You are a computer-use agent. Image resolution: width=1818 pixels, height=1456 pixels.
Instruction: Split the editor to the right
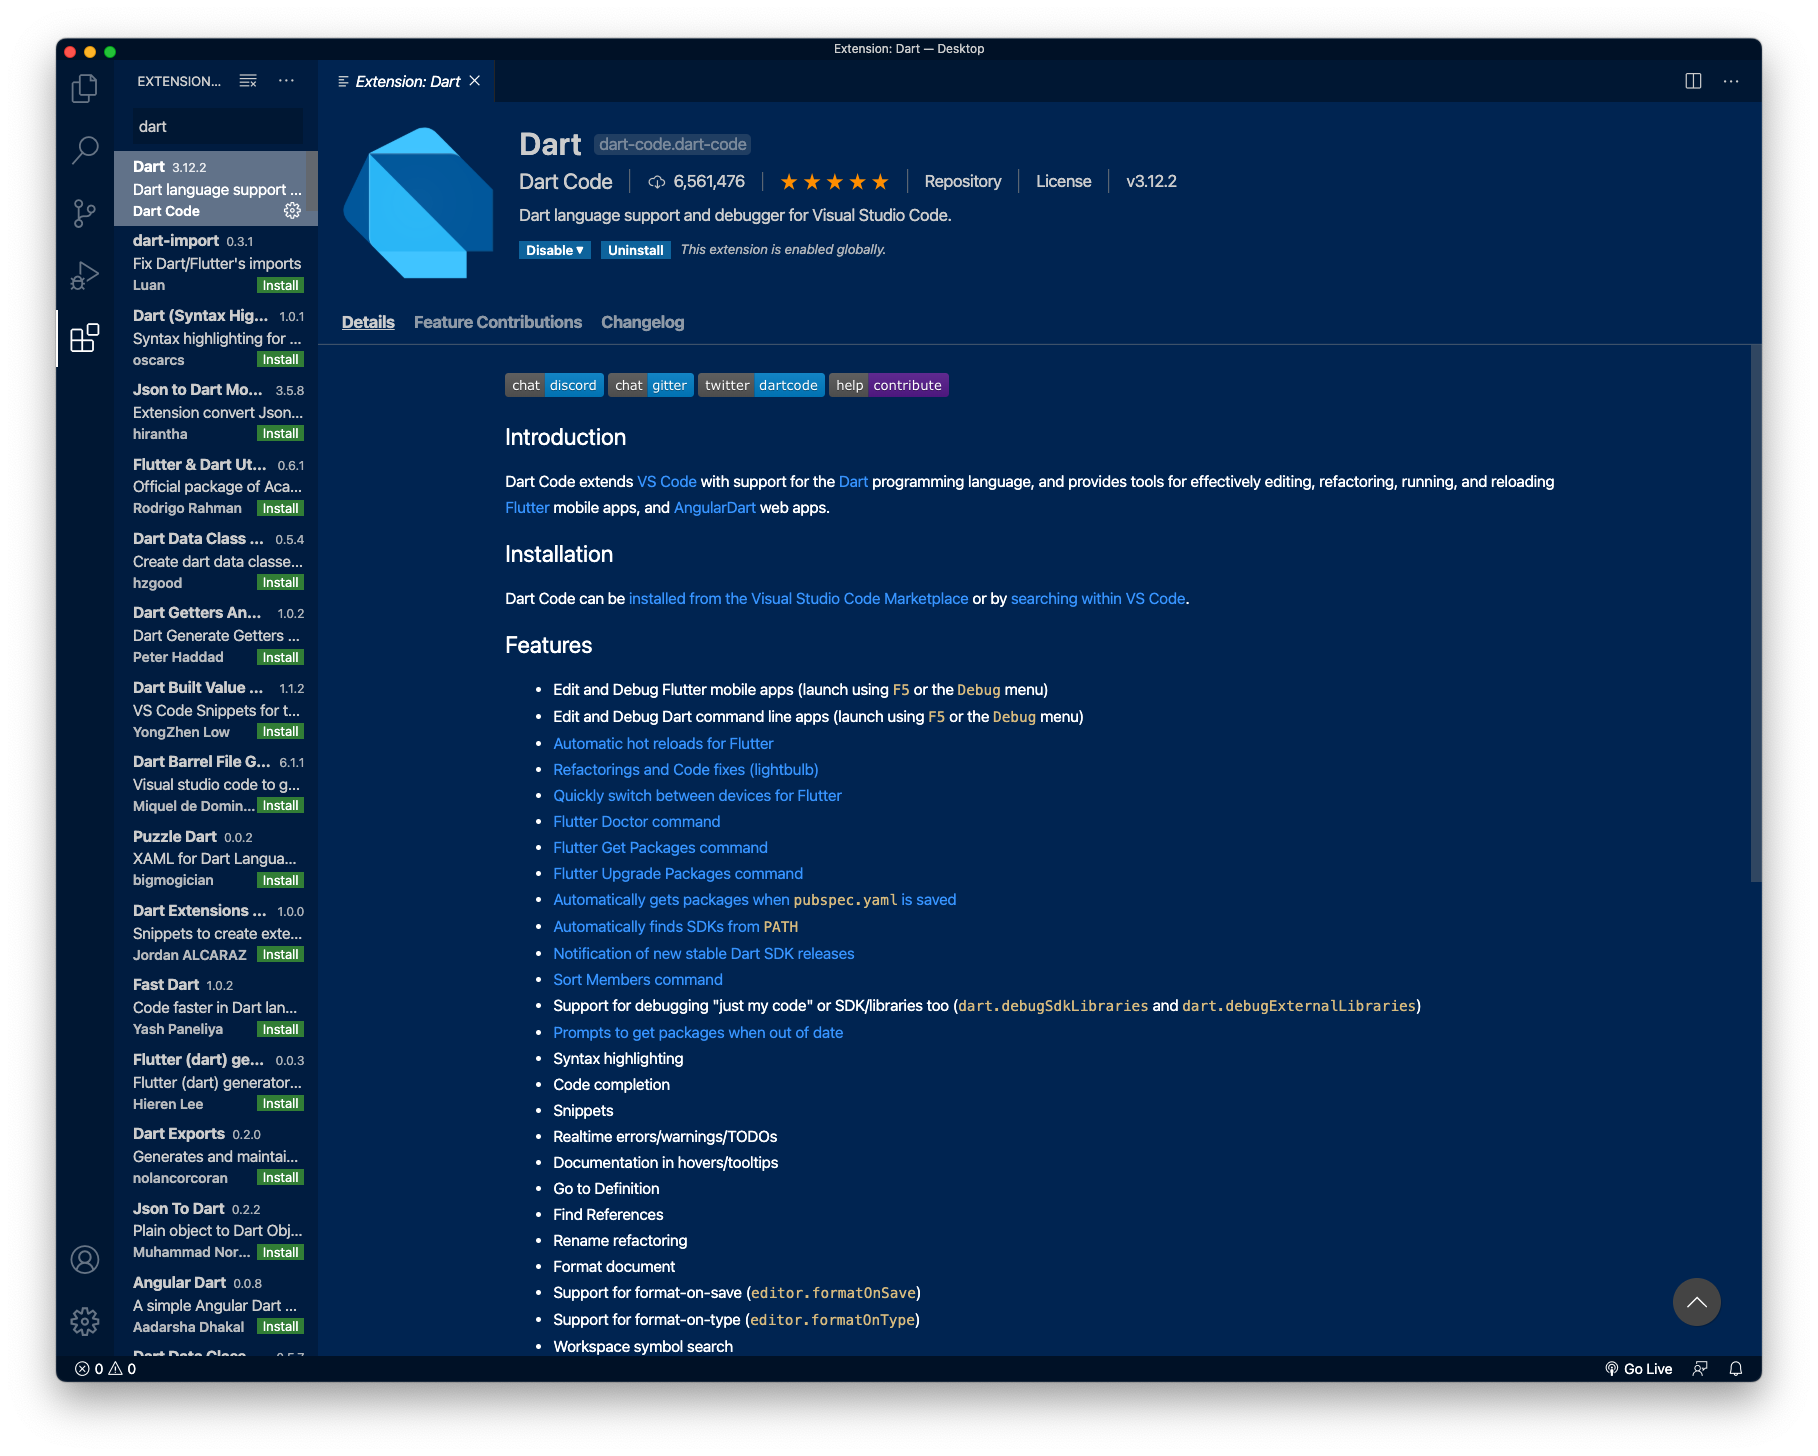click(1693, 81)
